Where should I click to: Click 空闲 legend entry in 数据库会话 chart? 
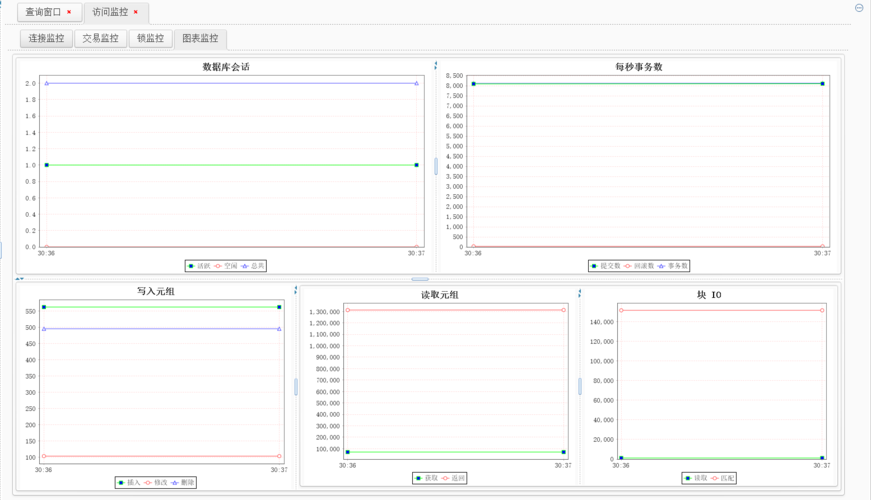[x=226, y=266]
